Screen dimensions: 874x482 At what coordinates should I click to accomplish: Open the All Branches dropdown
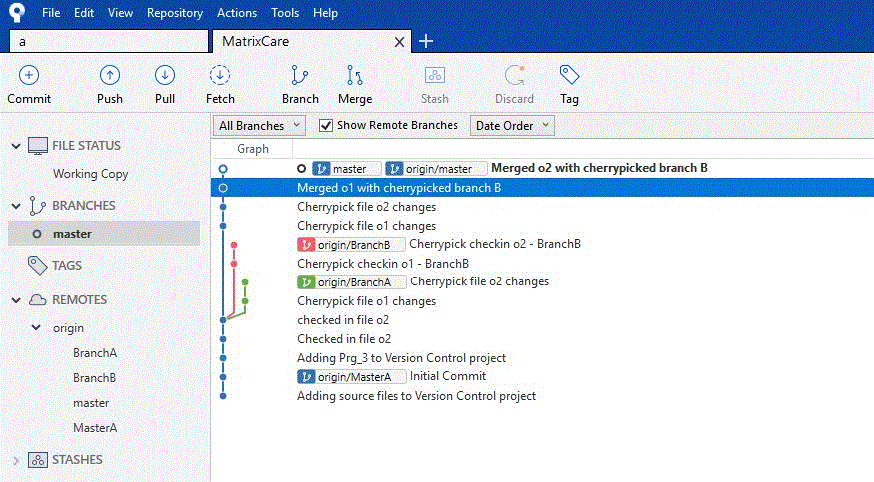(259, 125)
